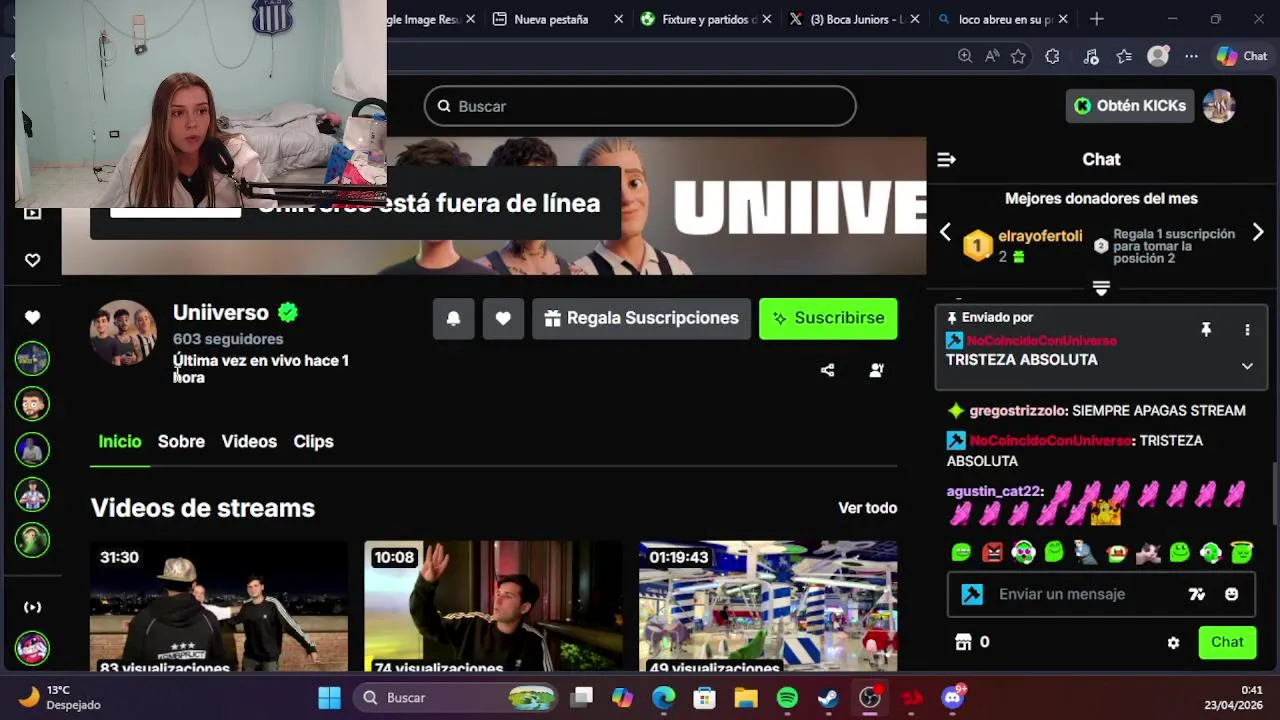Click the report user icon beside share
The height and width of the screenshot is (720, 1280).
876,370
